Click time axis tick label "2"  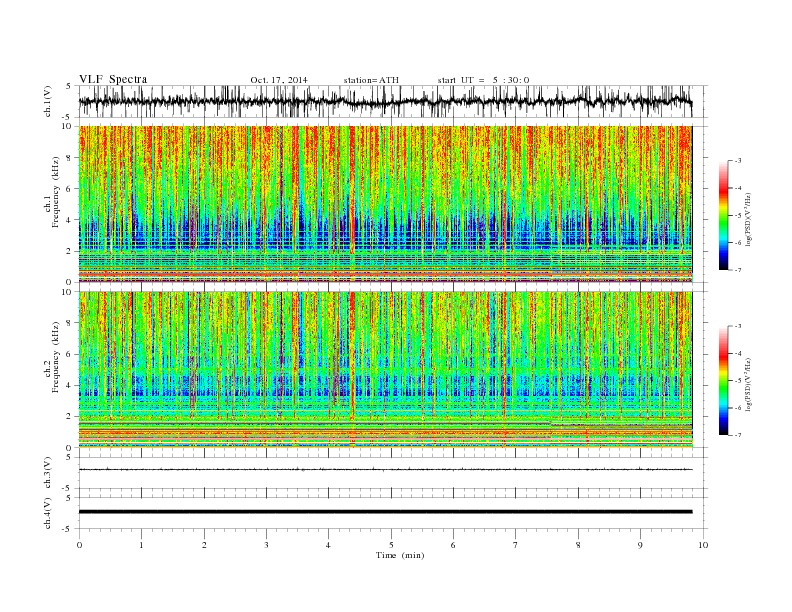pyautogui.click(x=204, y=545)
